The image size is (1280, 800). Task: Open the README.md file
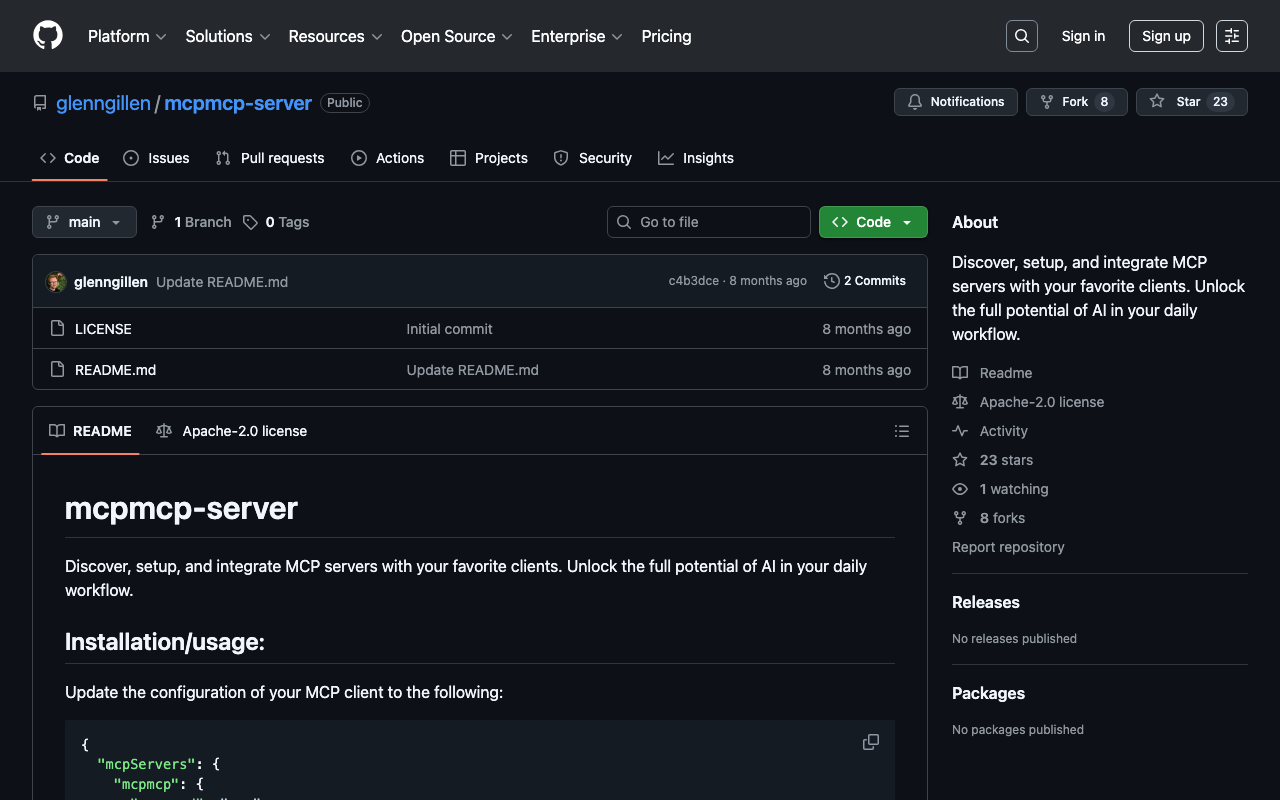pyautogui.click(x=115, y=370)
